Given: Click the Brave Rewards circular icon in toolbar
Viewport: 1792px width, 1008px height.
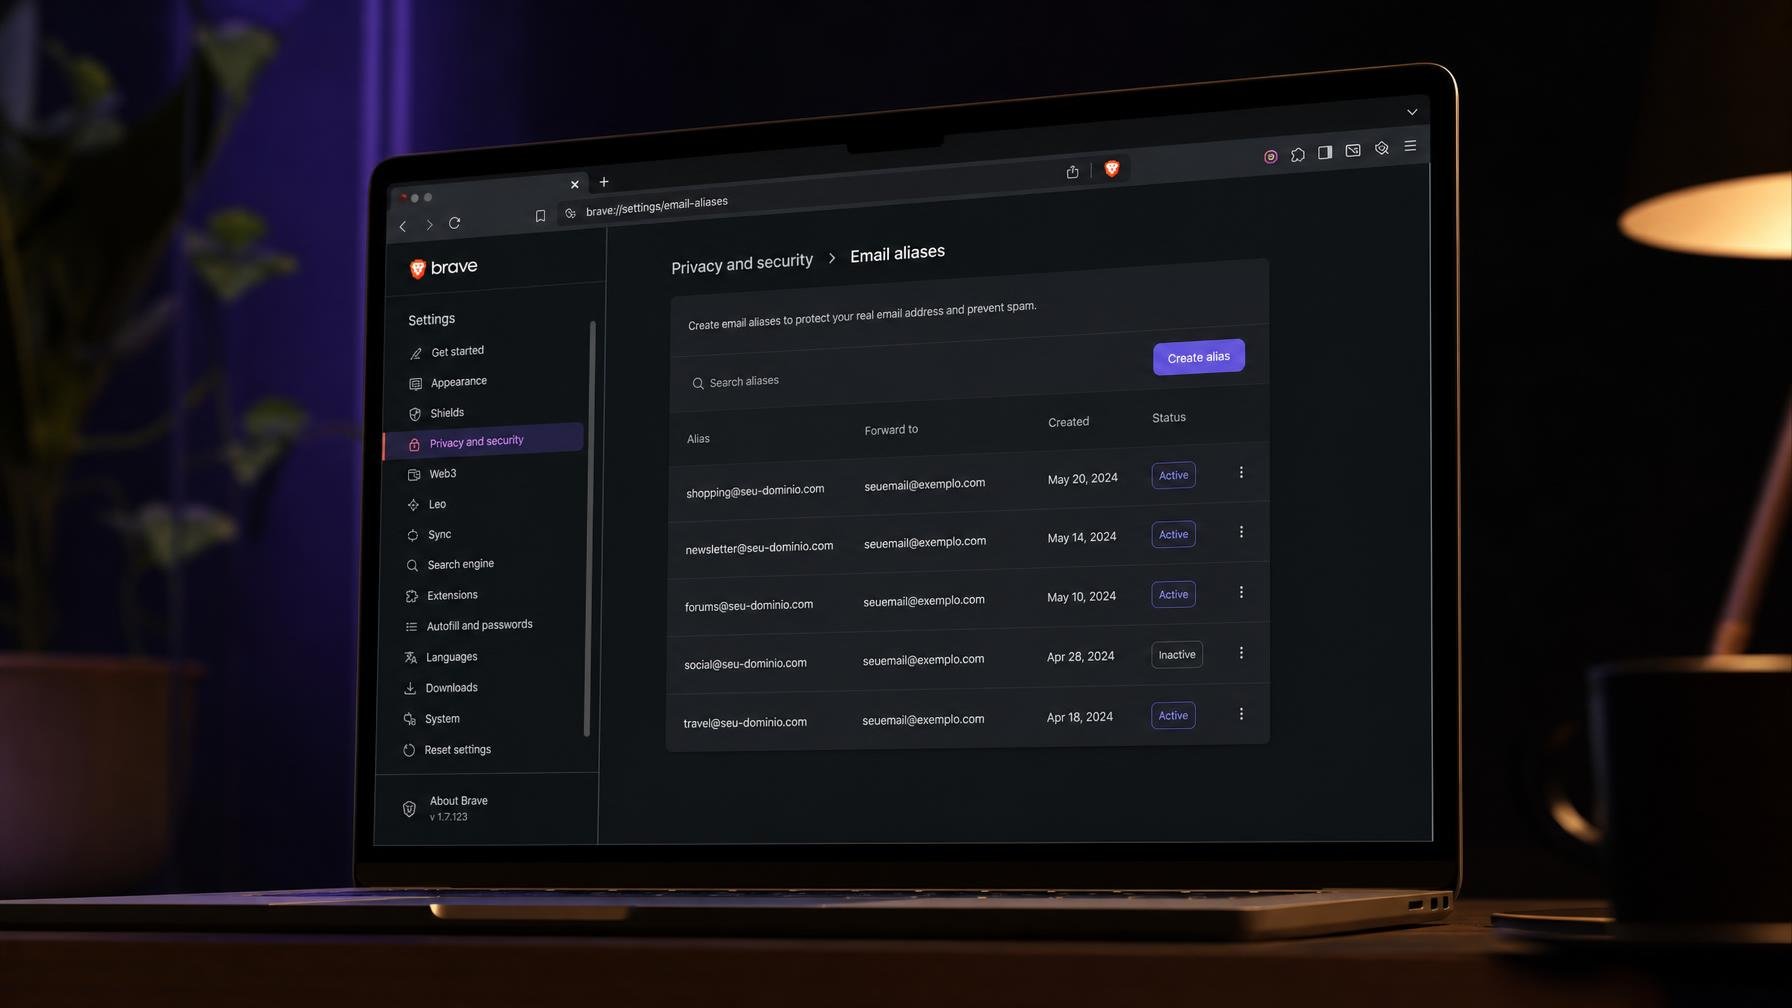Looking at the screenshot, I should [1271, 156].
